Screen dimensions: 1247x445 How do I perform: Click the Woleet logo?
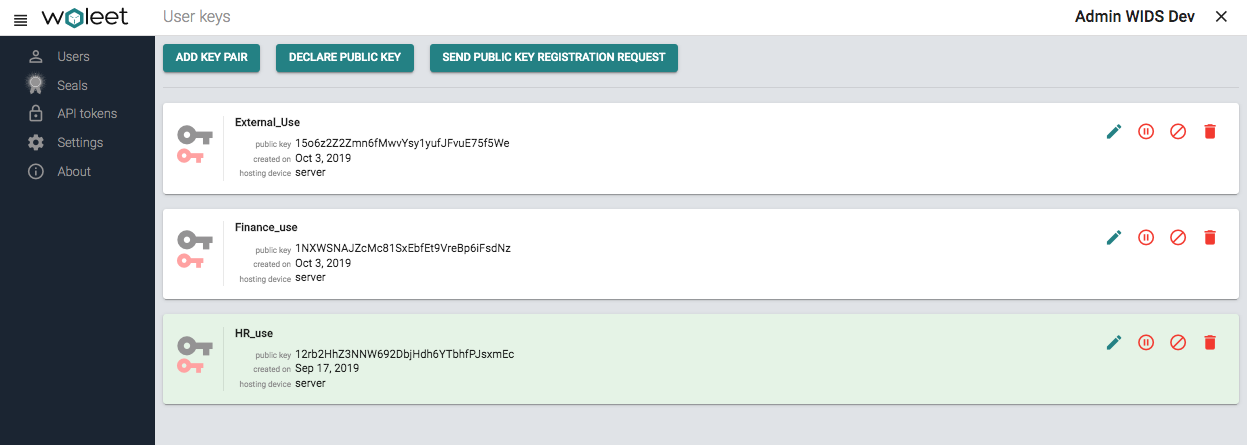86,18
